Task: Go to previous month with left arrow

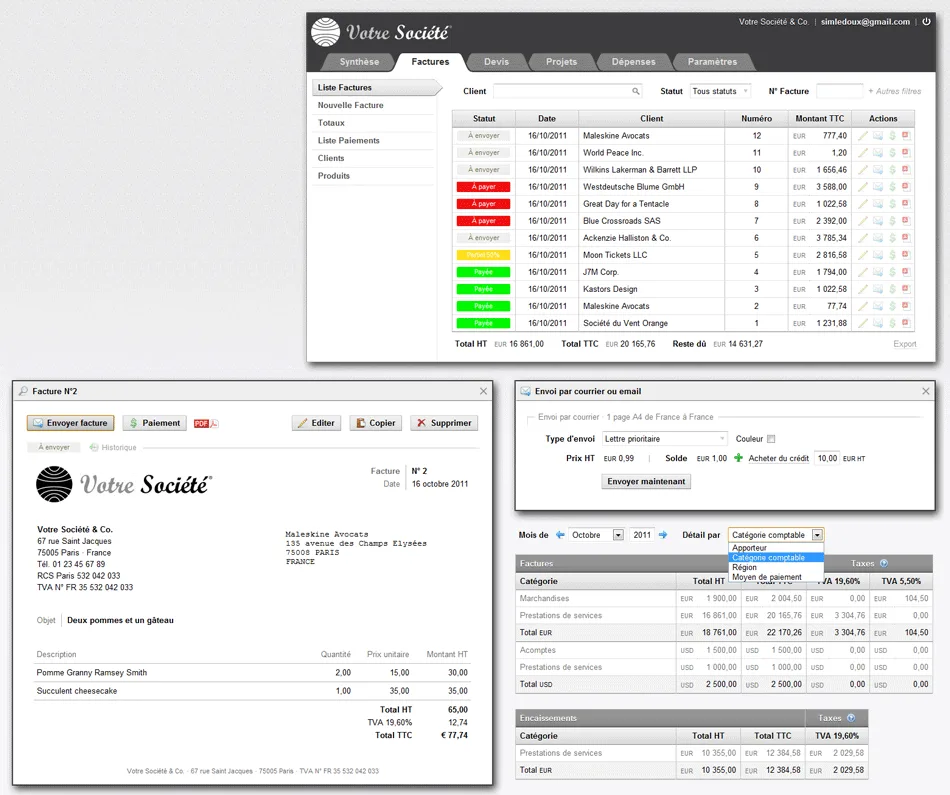Action: pos(560,535)
